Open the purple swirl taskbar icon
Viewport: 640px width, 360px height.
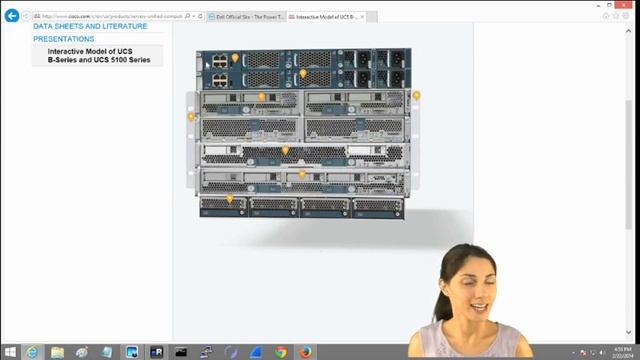[x=231, y=352]
